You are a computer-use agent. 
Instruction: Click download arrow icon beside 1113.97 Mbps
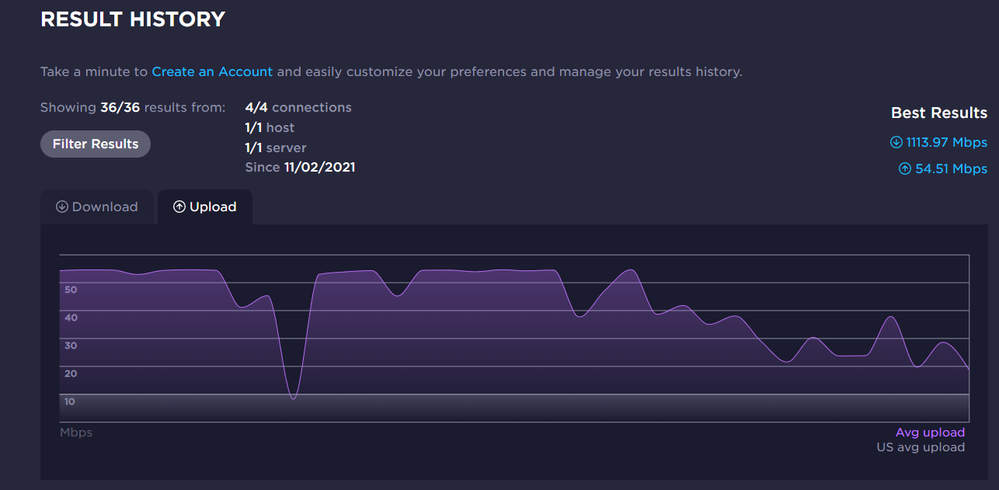point(896,142)
